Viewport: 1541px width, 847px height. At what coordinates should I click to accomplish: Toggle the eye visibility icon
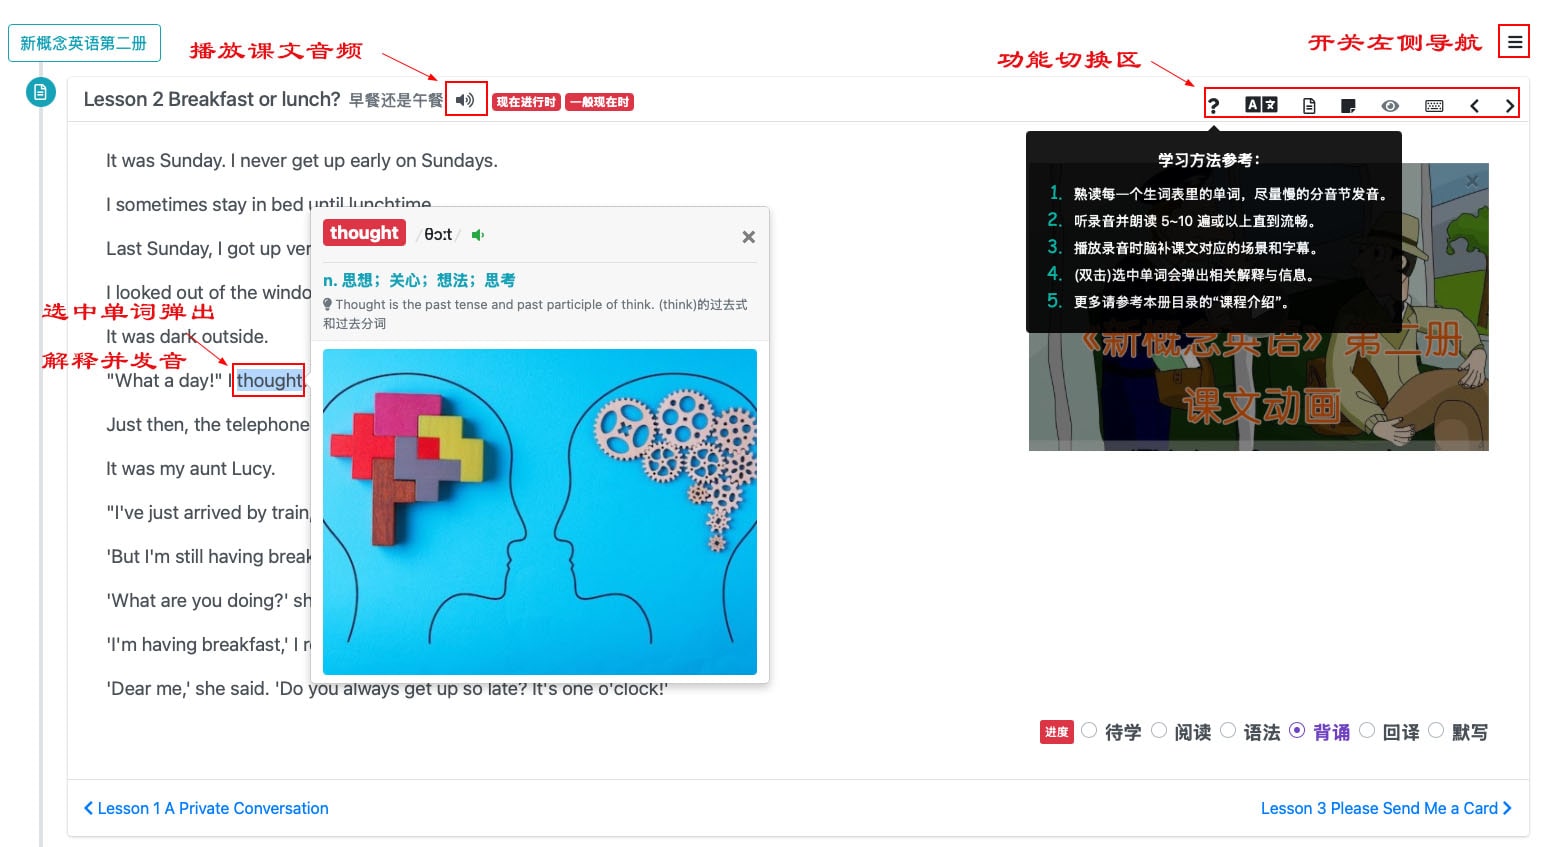1390,105
